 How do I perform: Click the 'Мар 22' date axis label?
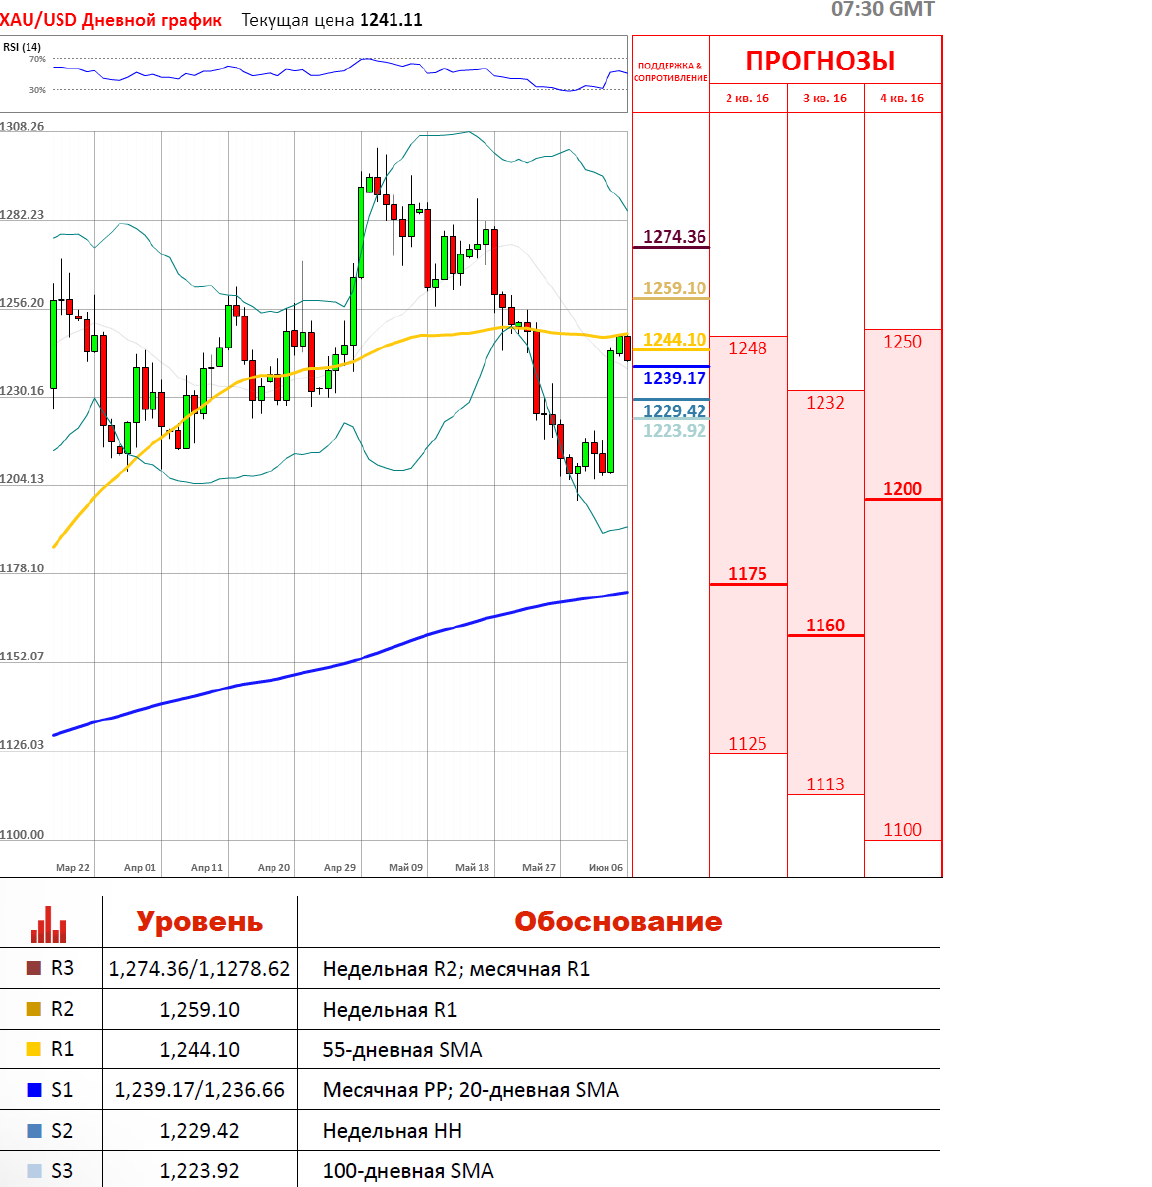tap(73, 868)
